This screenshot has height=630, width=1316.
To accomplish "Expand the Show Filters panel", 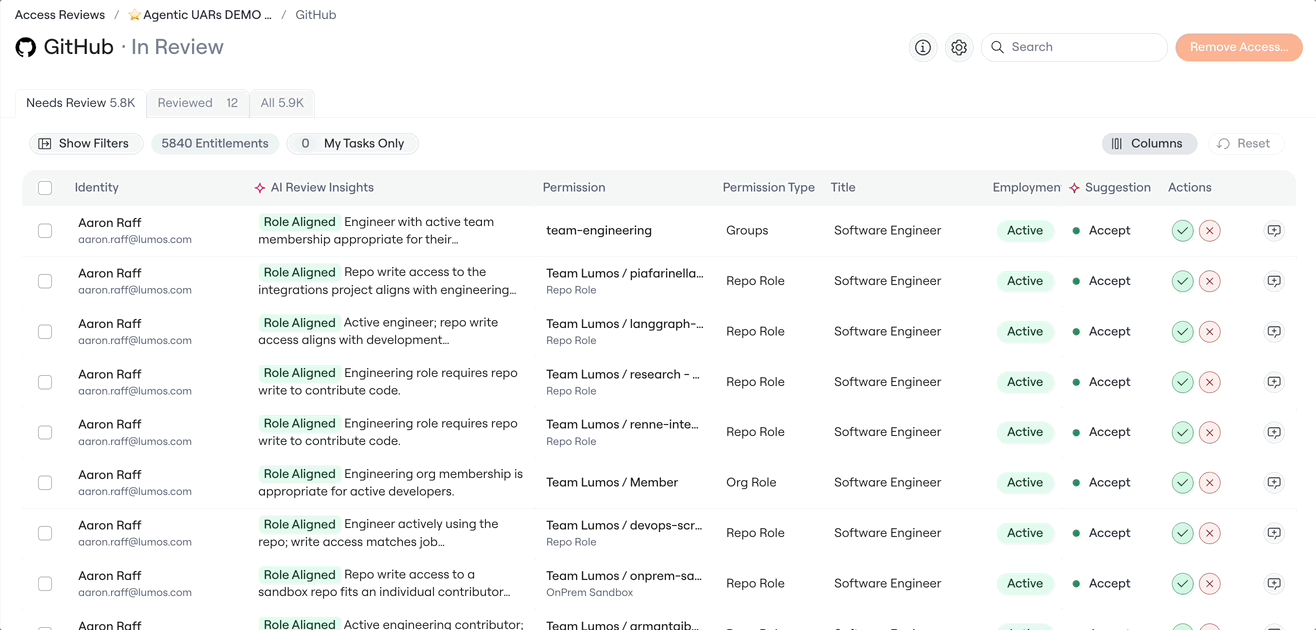I will click(x=85, y=144).
